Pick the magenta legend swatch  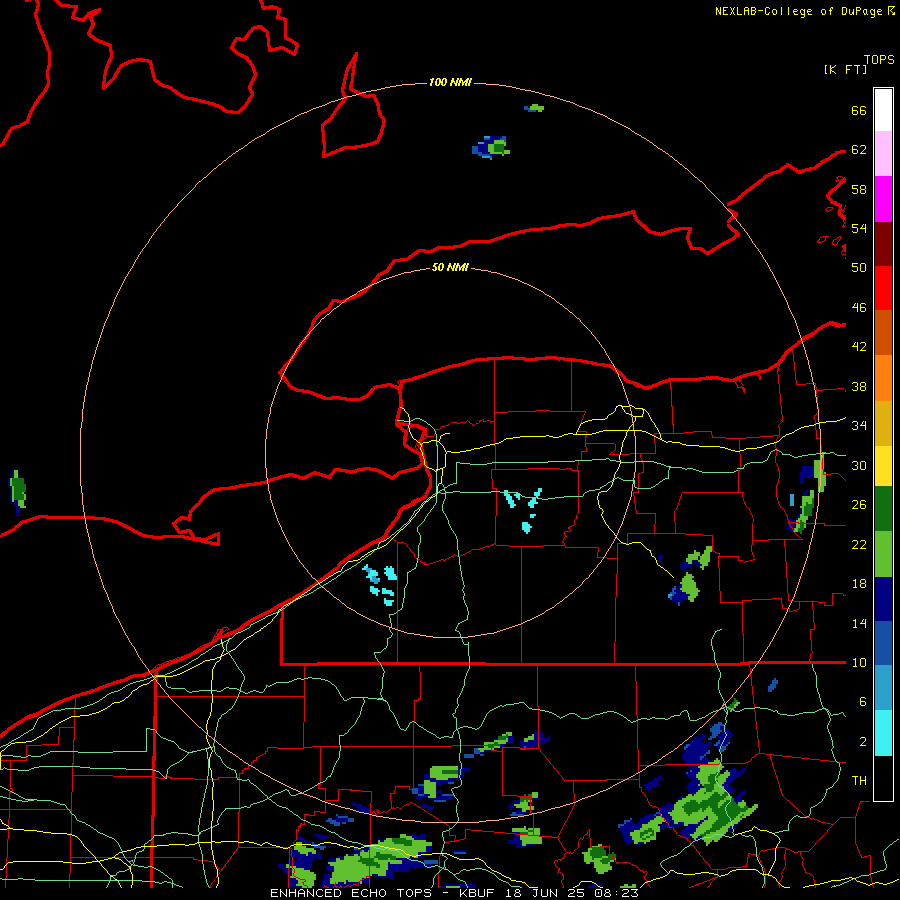[x=883, y=199]
